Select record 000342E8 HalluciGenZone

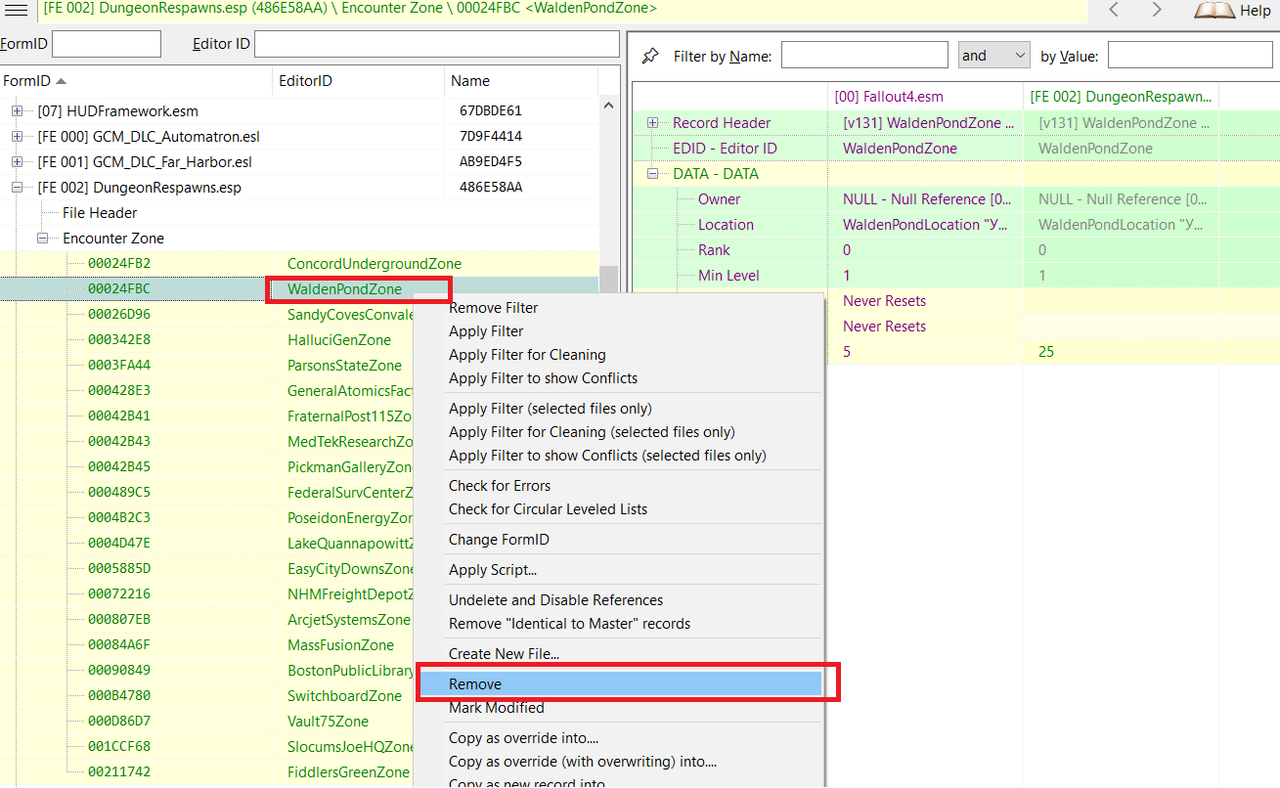tap(207, 340)
